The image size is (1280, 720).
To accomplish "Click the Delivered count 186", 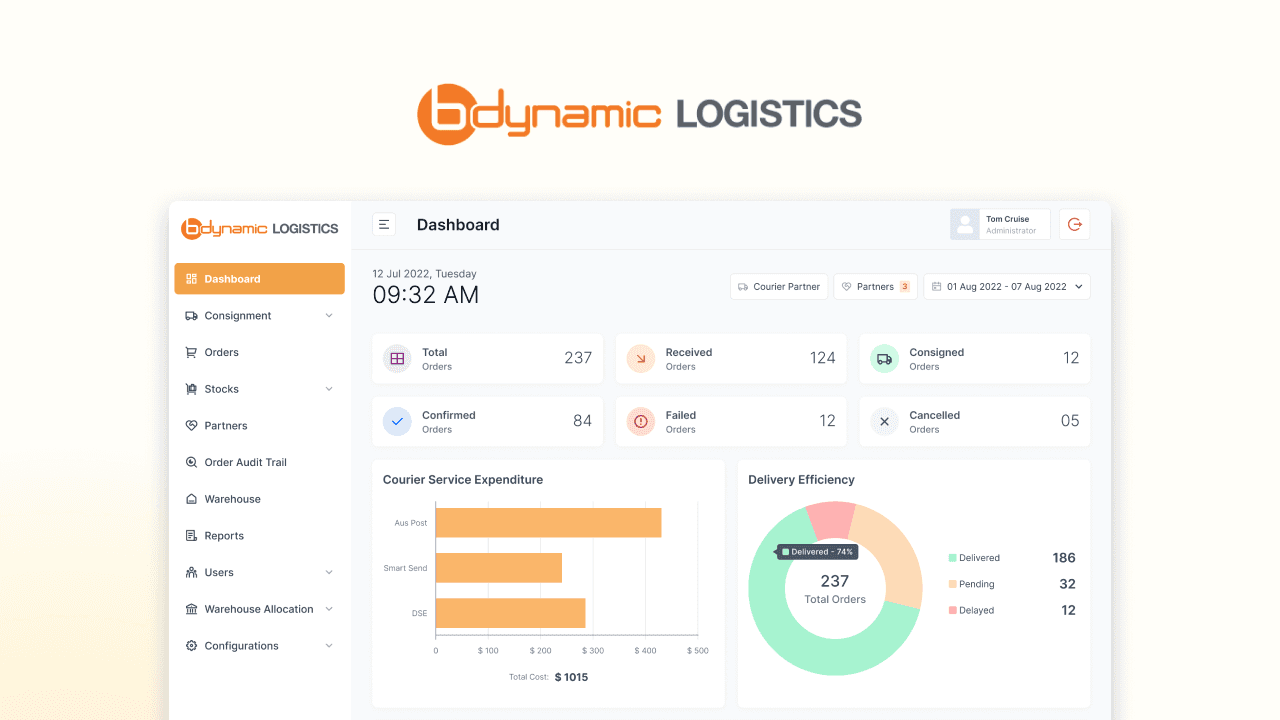I will pos(1064,558).
